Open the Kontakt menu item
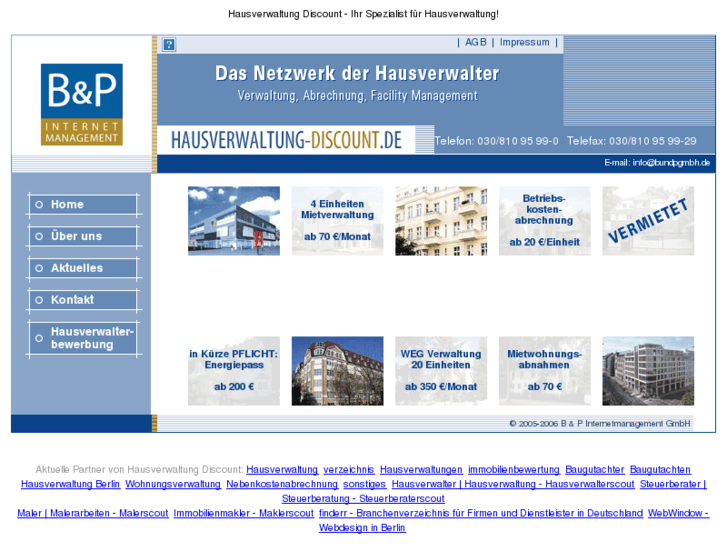Screen dimensions: 727x545 click(x=83, y=300)
